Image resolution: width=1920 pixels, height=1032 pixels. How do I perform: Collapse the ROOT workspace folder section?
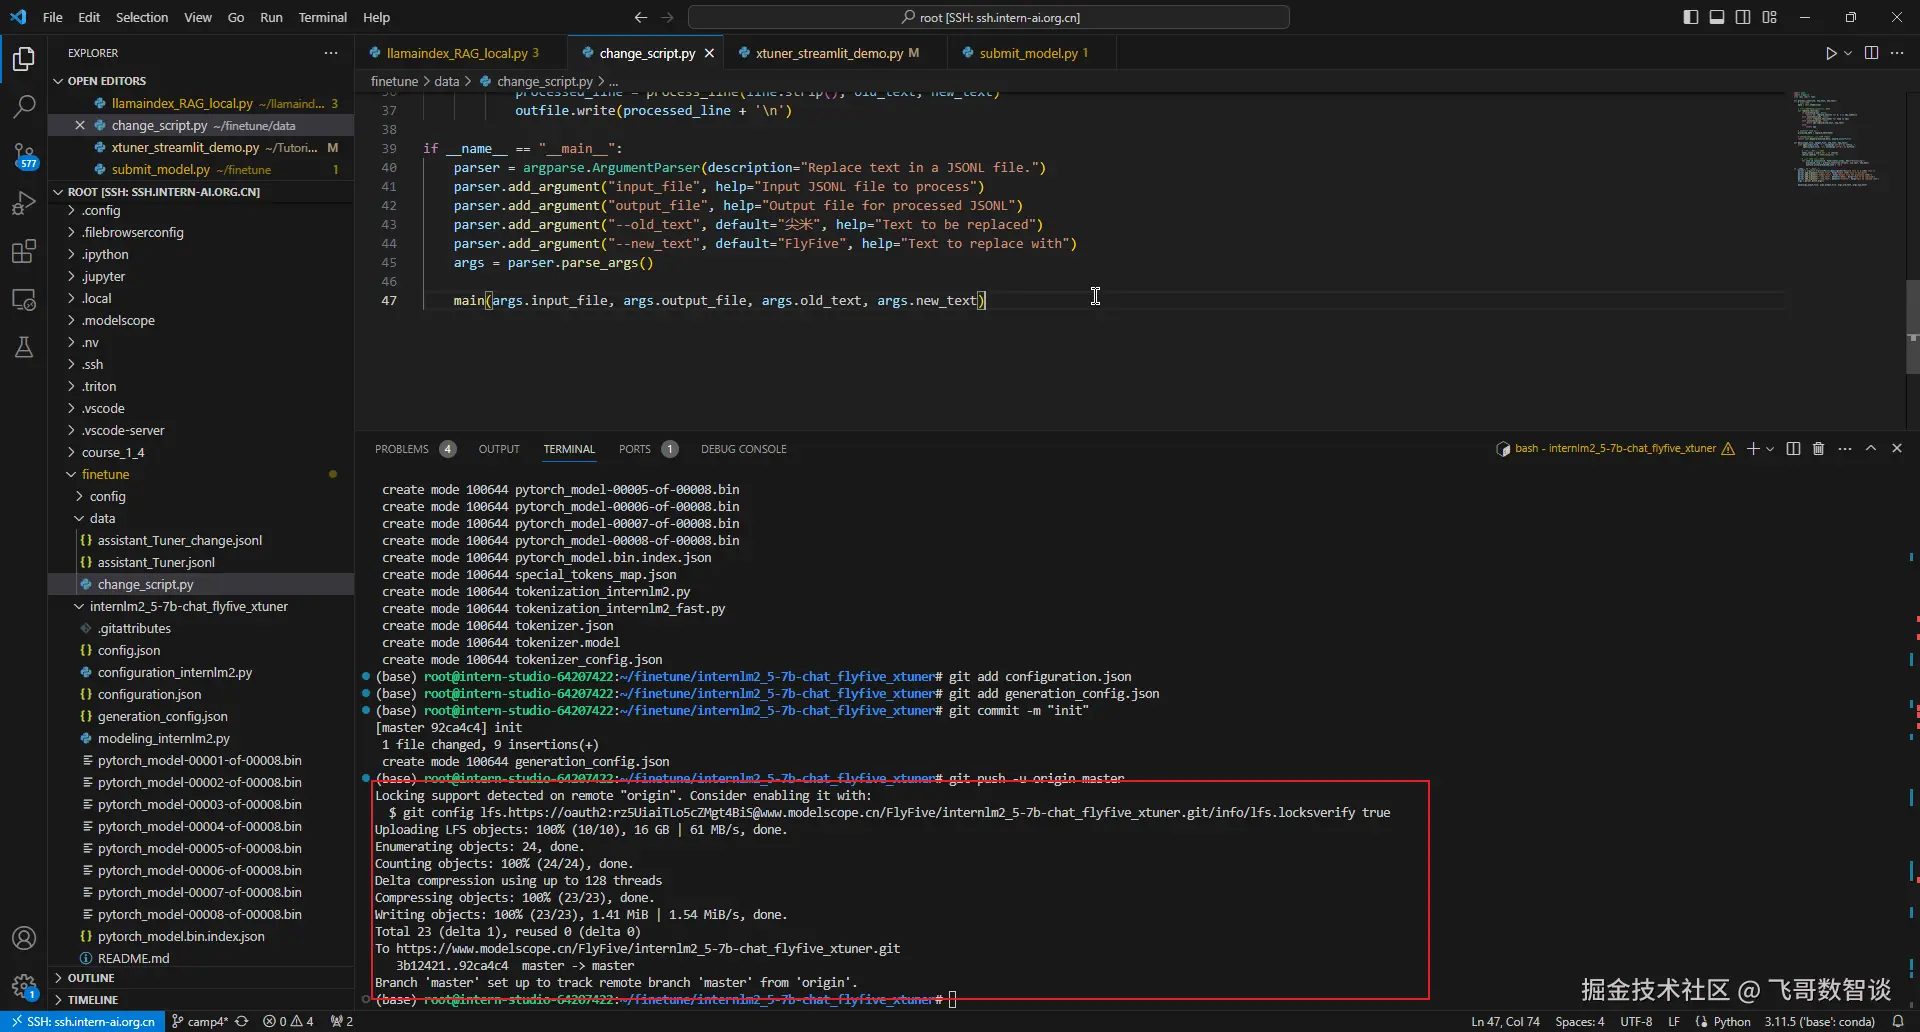coord(164,192)
